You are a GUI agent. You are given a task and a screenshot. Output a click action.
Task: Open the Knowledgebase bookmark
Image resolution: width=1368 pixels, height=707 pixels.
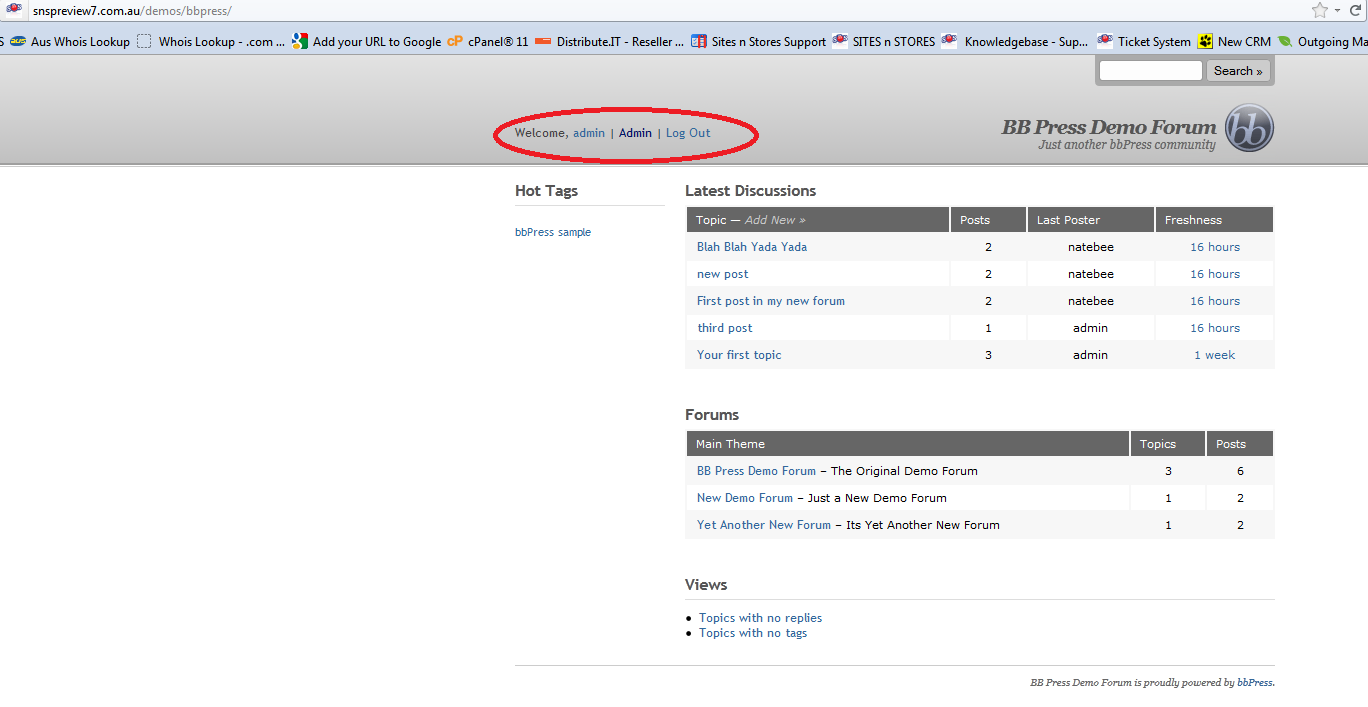point(1016,42)
